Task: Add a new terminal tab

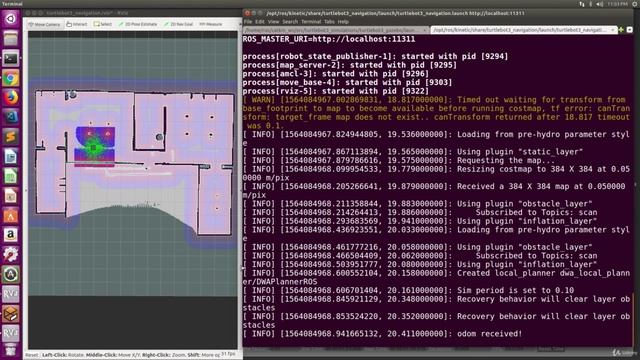Action: point(621,30)
